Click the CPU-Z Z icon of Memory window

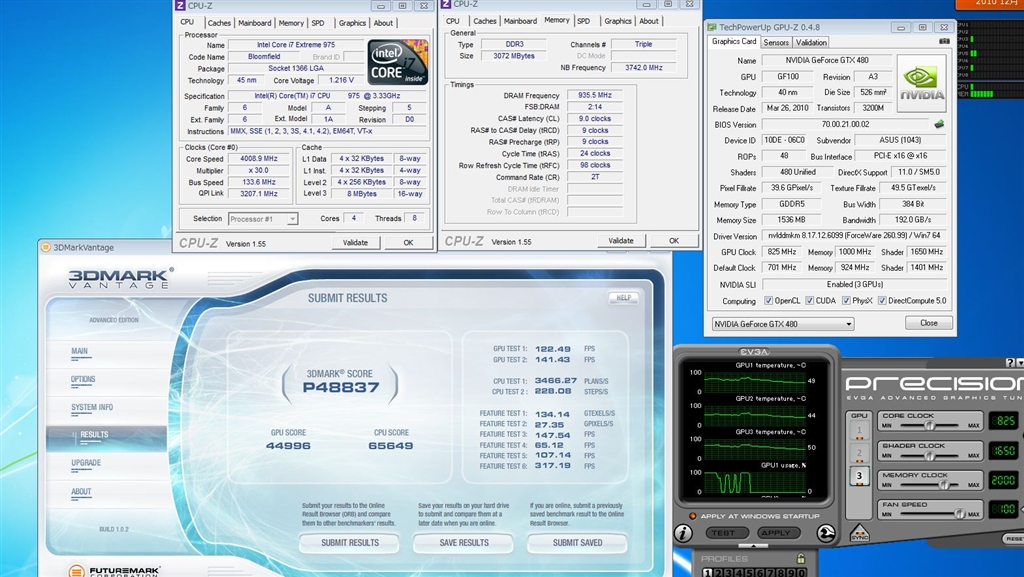click(x=446, y=4)
